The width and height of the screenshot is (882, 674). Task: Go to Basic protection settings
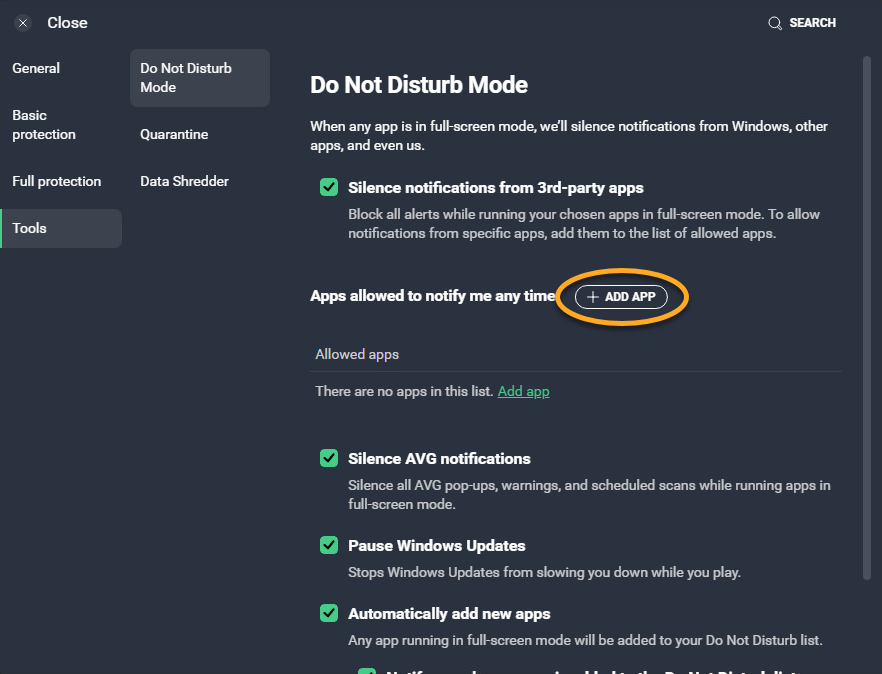44,125
